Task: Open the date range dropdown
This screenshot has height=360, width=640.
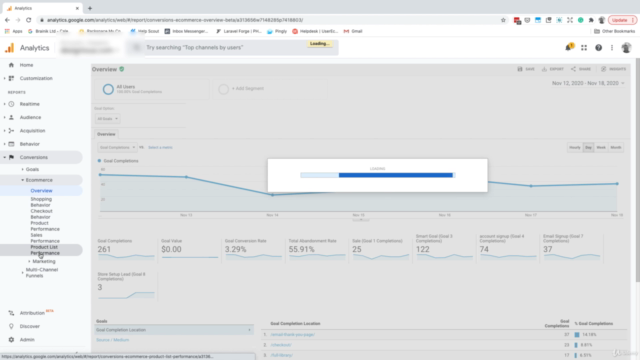Action: pyautogui.click(x=588, y=83)
